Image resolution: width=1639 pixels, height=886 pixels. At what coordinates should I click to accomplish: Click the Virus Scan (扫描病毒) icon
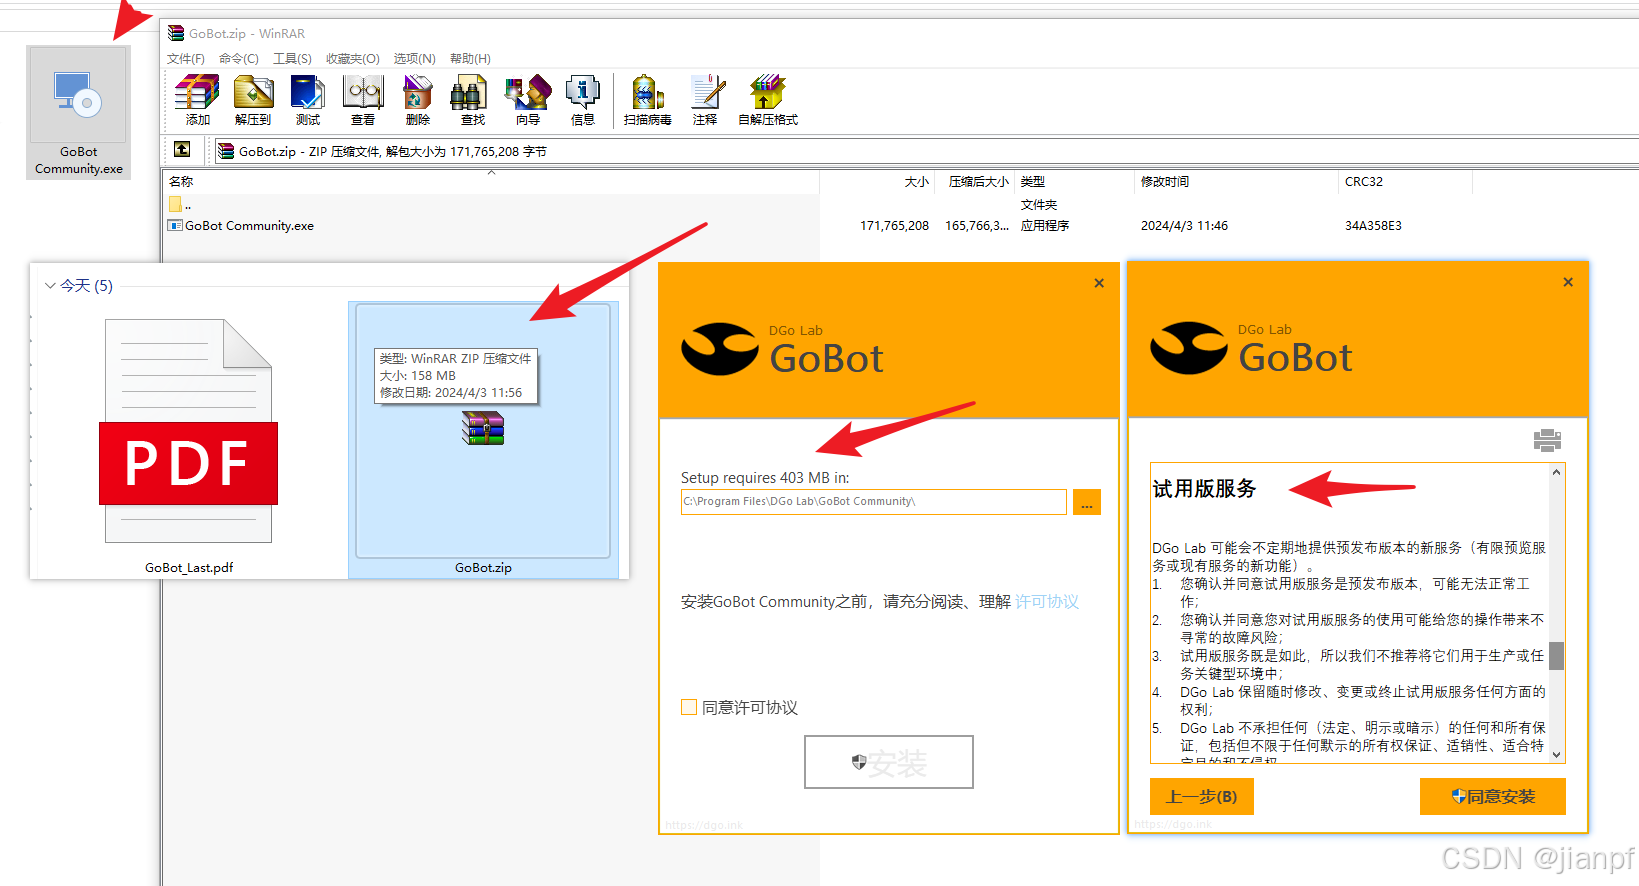[x=648, y=100]
